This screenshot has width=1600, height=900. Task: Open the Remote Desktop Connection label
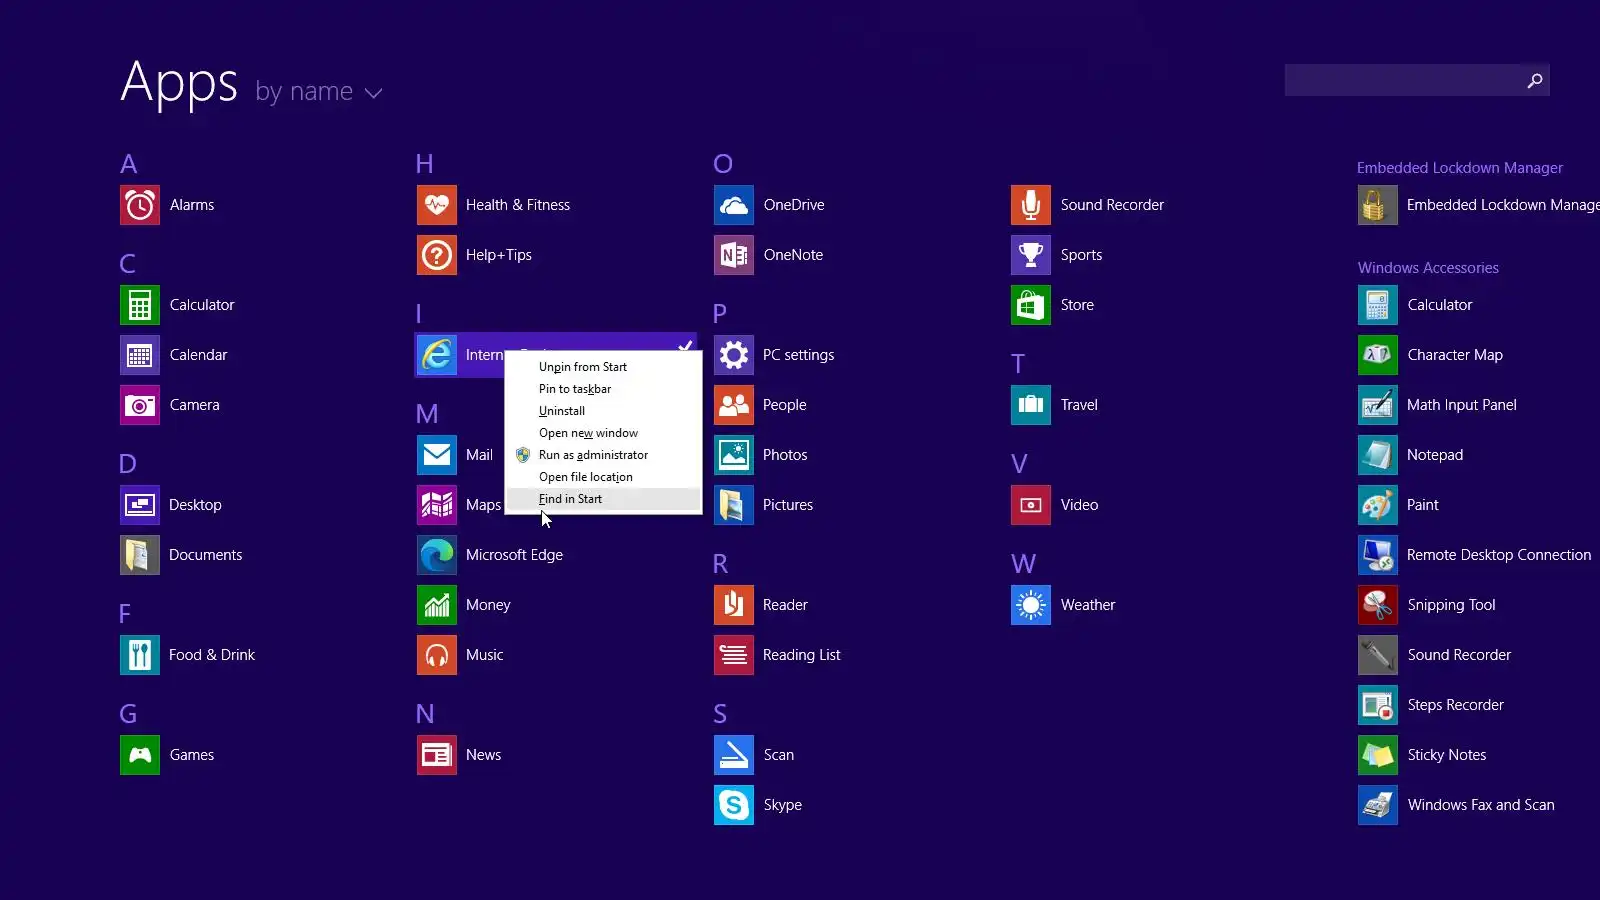1499,555
